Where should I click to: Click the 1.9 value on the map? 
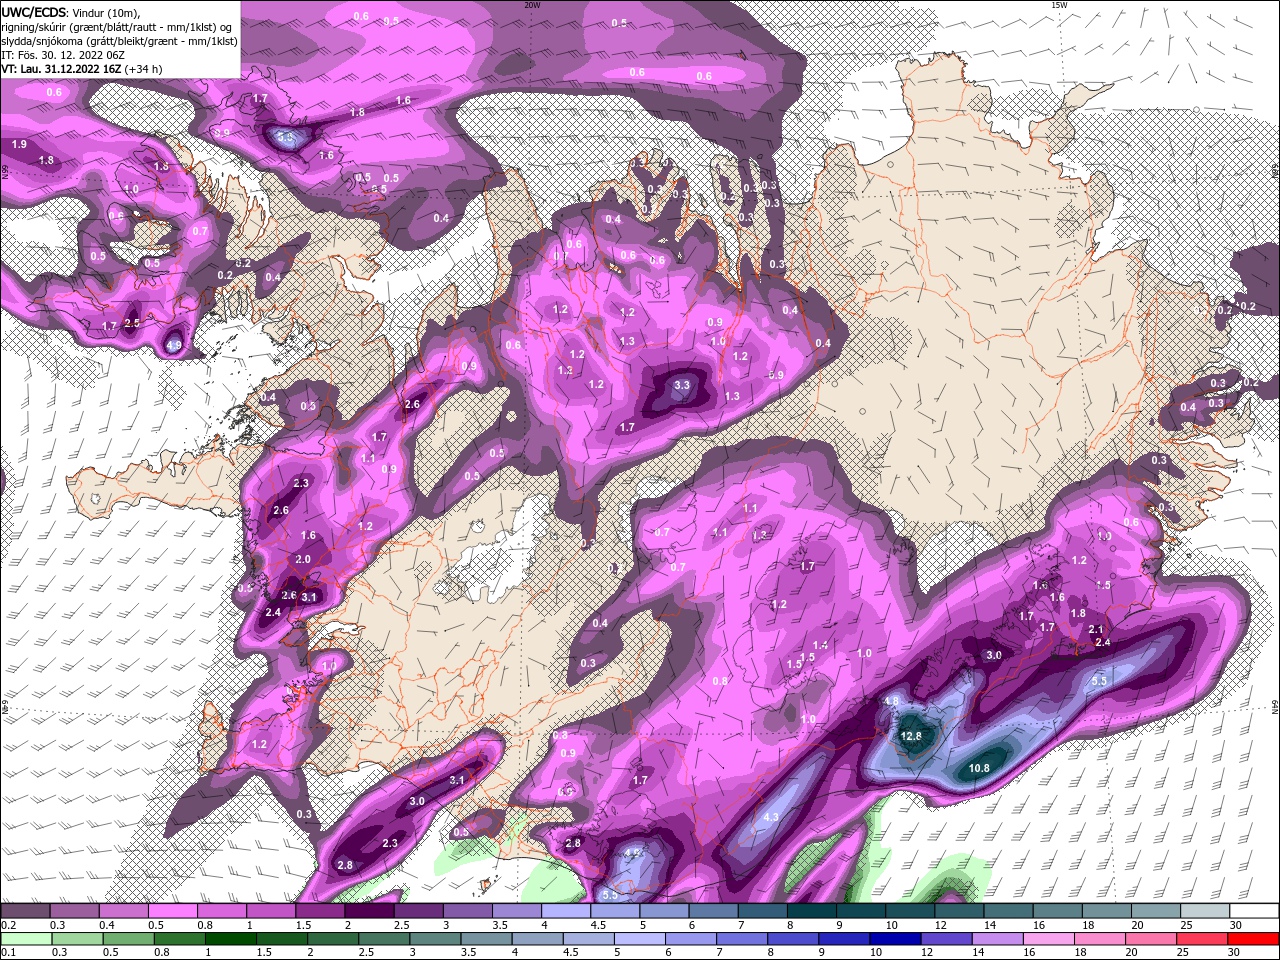pos(19,145)
